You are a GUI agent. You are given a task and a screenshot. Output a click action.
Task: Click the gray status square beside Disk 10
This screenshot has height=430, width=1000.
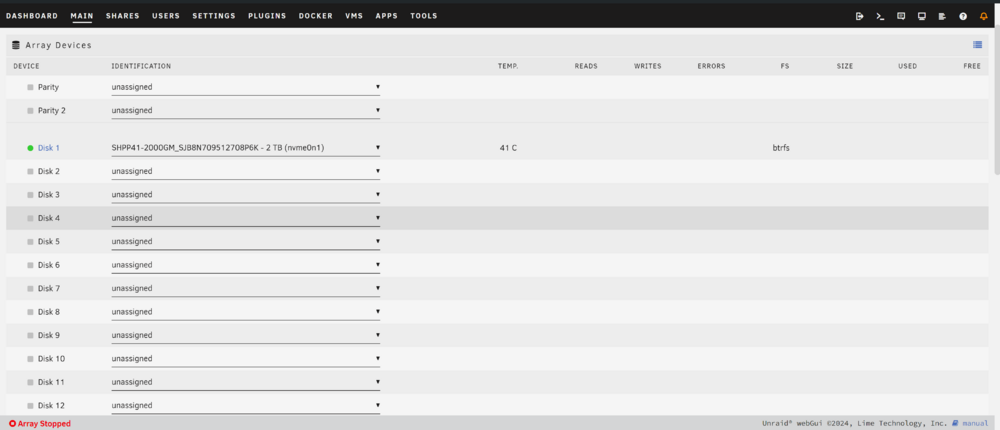click(30, 359)
